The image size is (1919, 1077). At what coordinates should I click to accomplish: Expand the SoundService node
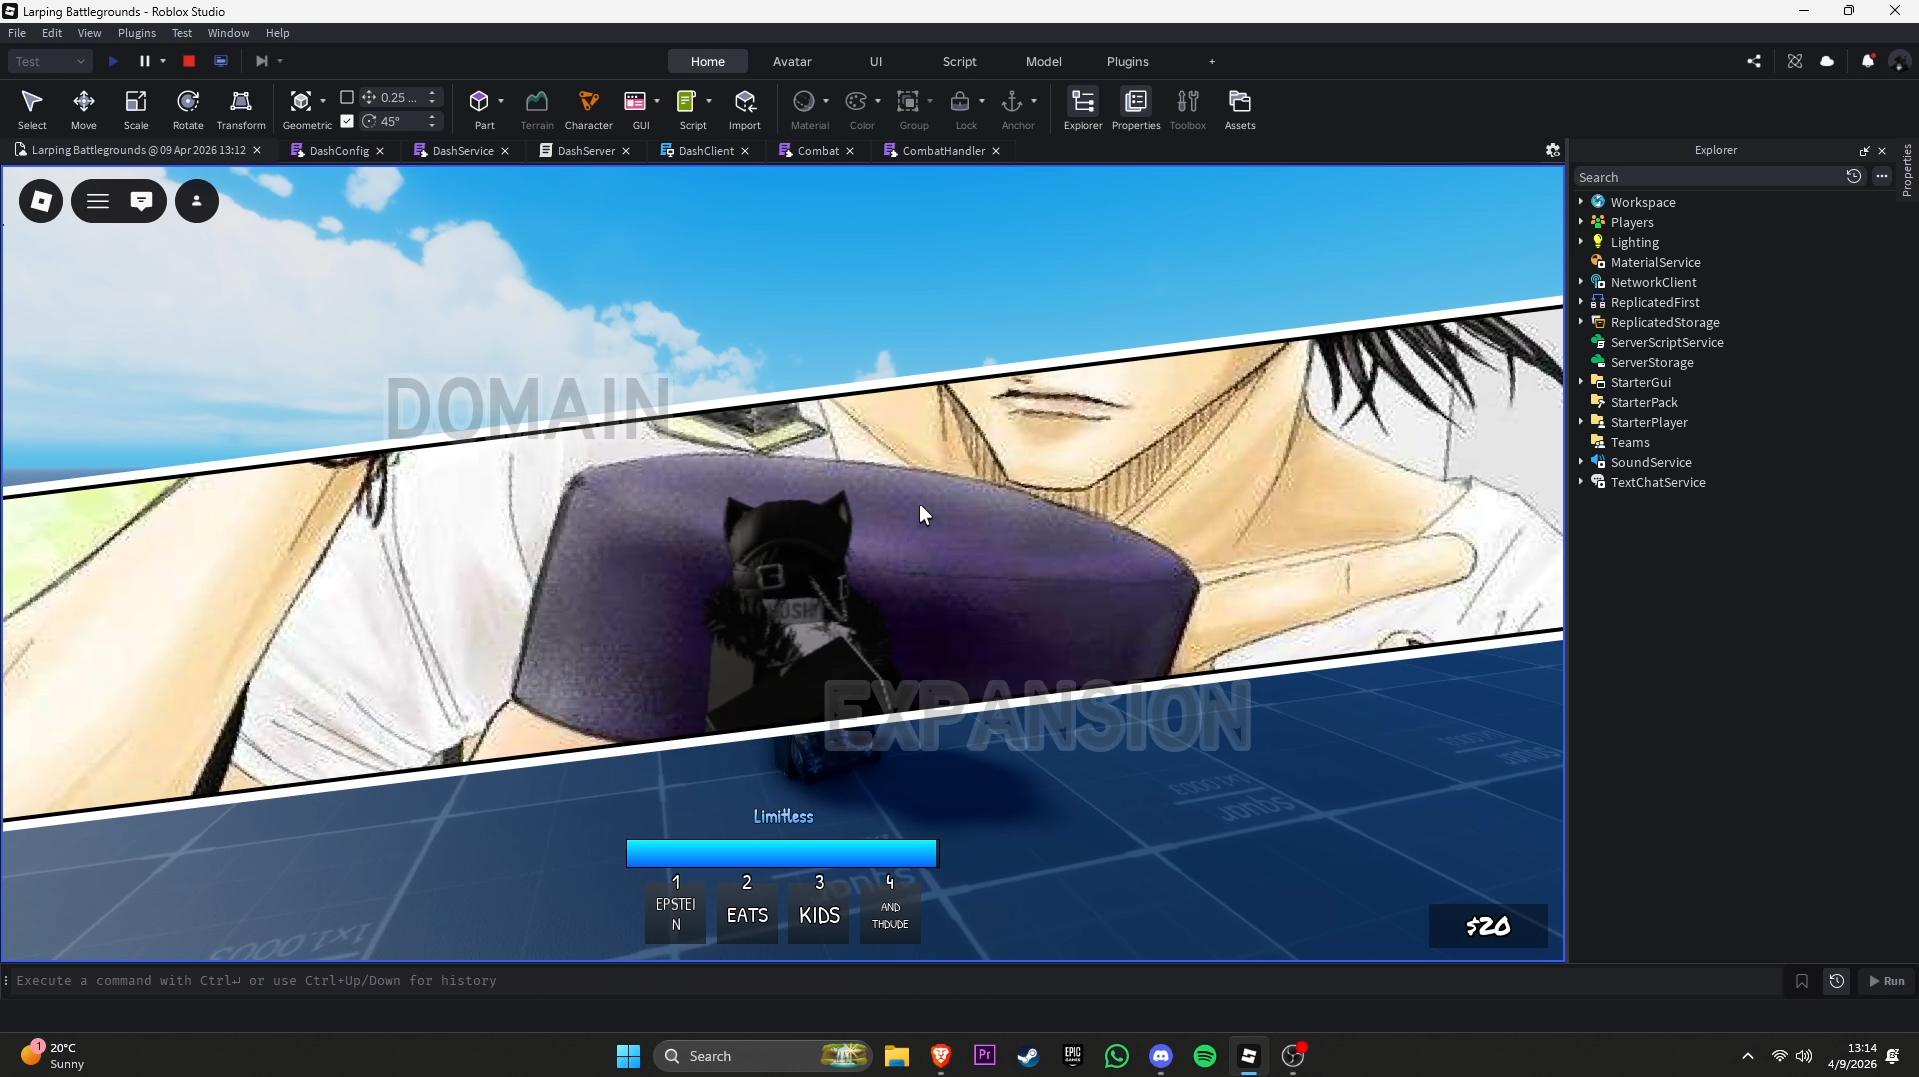click(1581, 461)
